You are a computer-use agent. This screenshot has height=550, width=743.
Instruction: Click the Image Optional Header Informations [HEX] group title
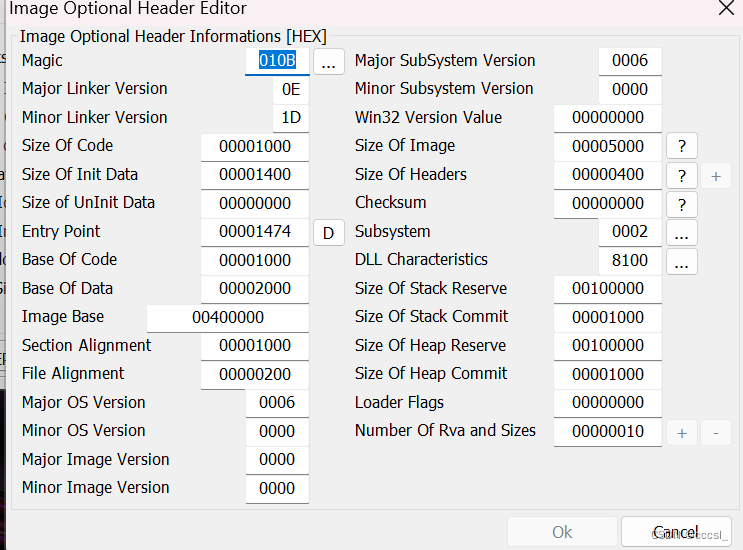173,36
